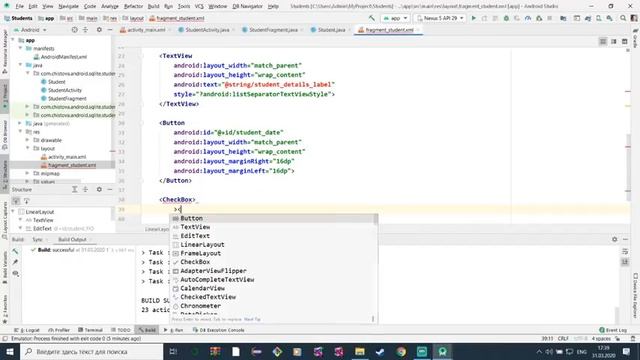Click the hammer icon in Build panel
This screenshot has height=360, width=640.
point(15,251)
